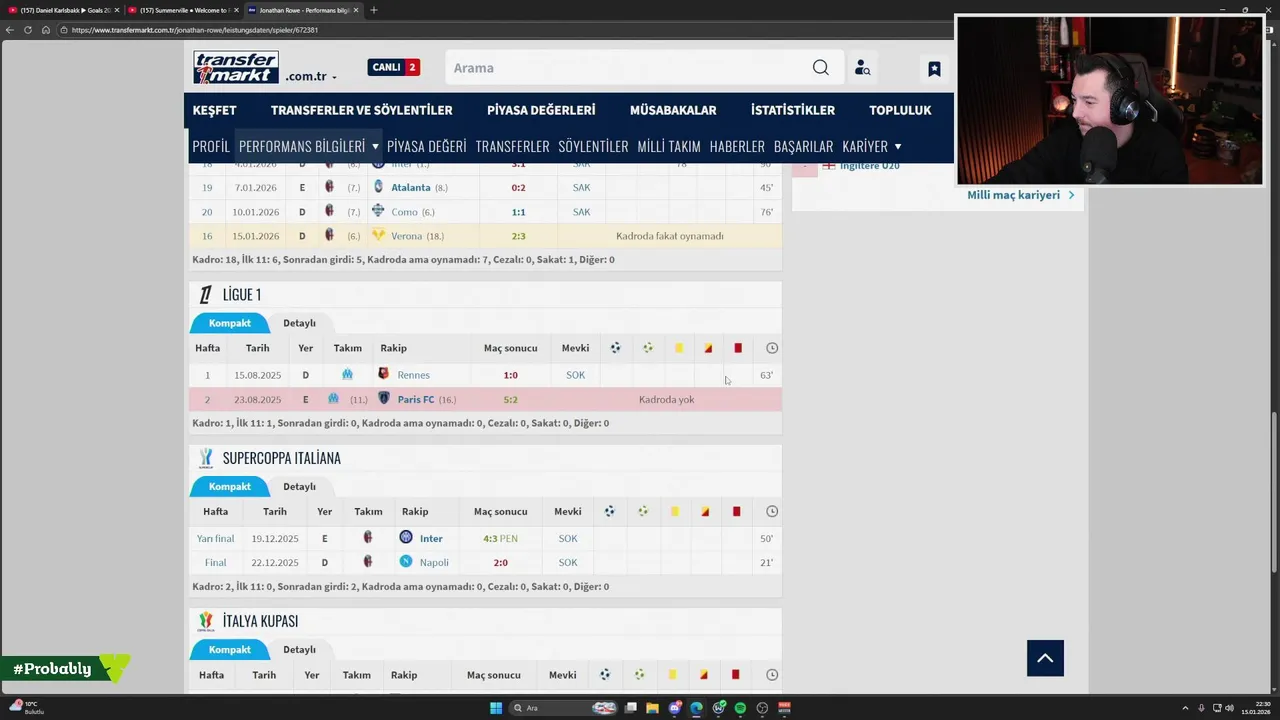Click the Rennes club crest
This screenshot has width=1280, height=720.
pos(383,374)
